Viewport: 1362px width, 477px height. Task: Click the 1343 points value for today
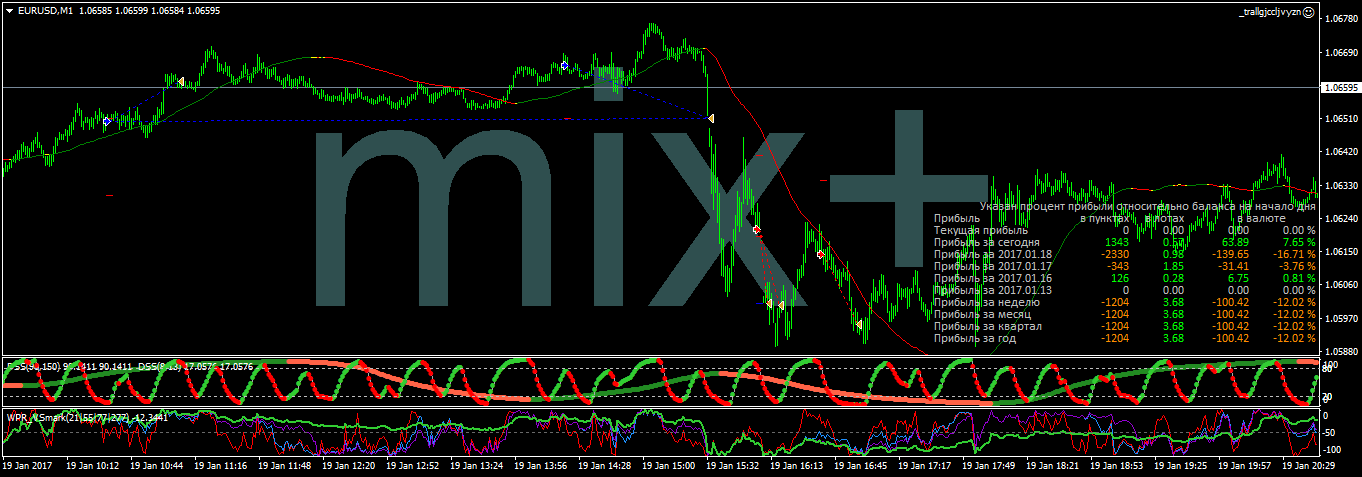[x=1117, y=242]
